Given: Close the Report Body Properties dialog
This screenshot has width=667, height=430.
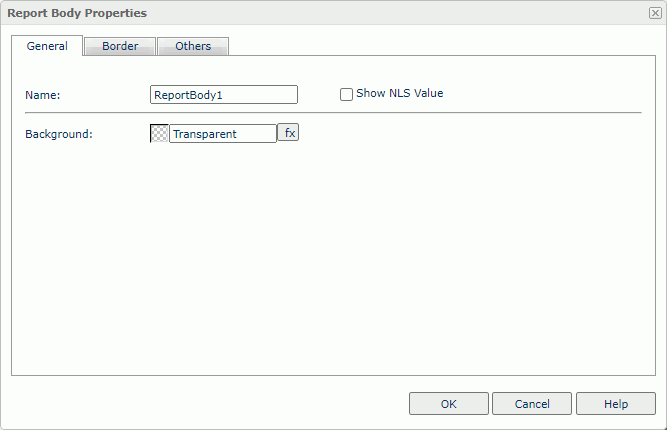Looking at the screenshot, I should click(655, 13).
